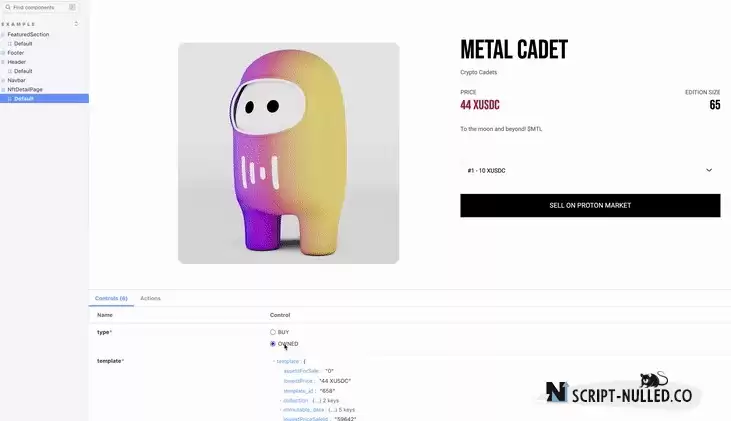Click the NftDetailPage component icon

pos(3,90)
